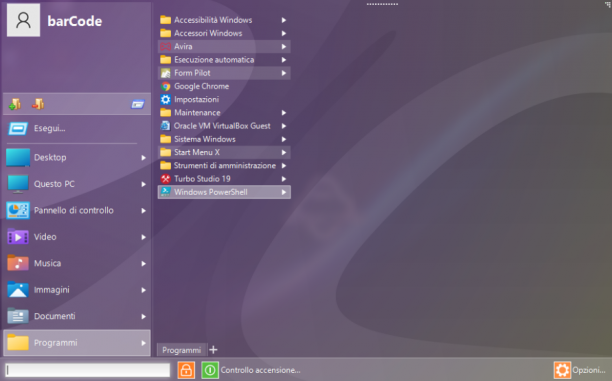Launch Google Chrome from the icon

pyautogui.click(x=165, y=86)
